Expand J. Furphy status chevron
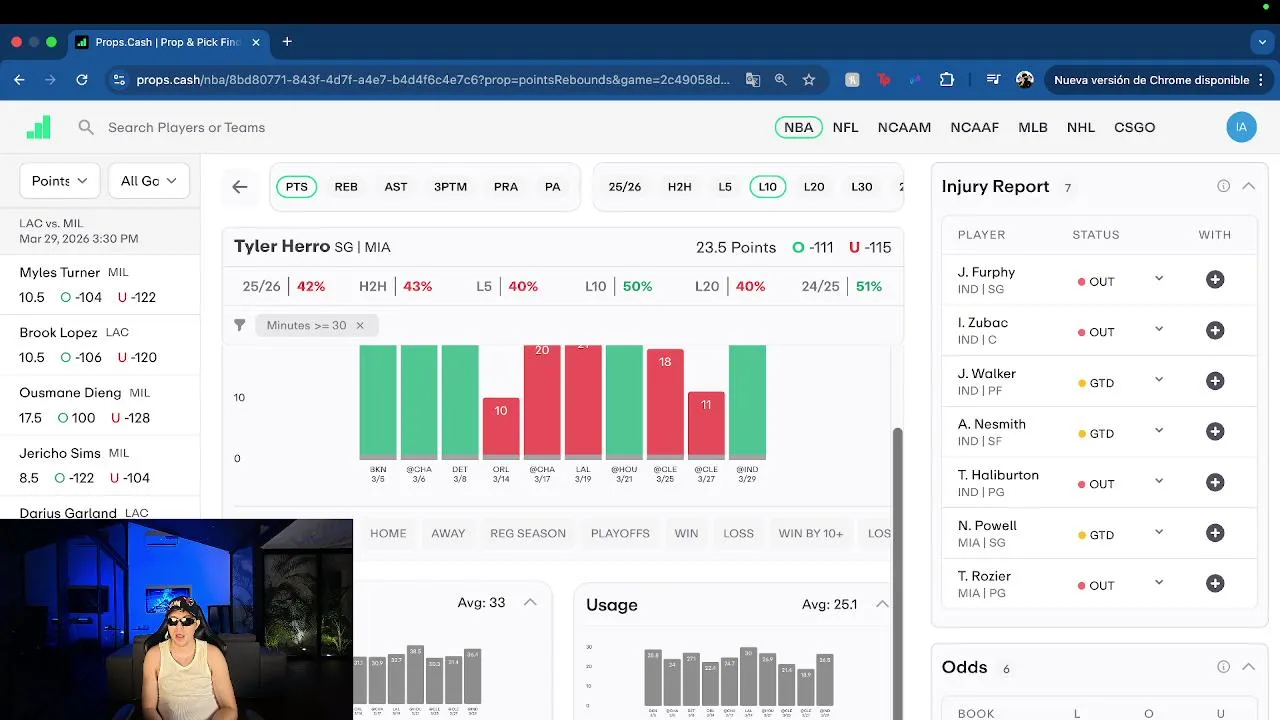The width and height of the screenshot is (1280, 720). click(1159, 279)
